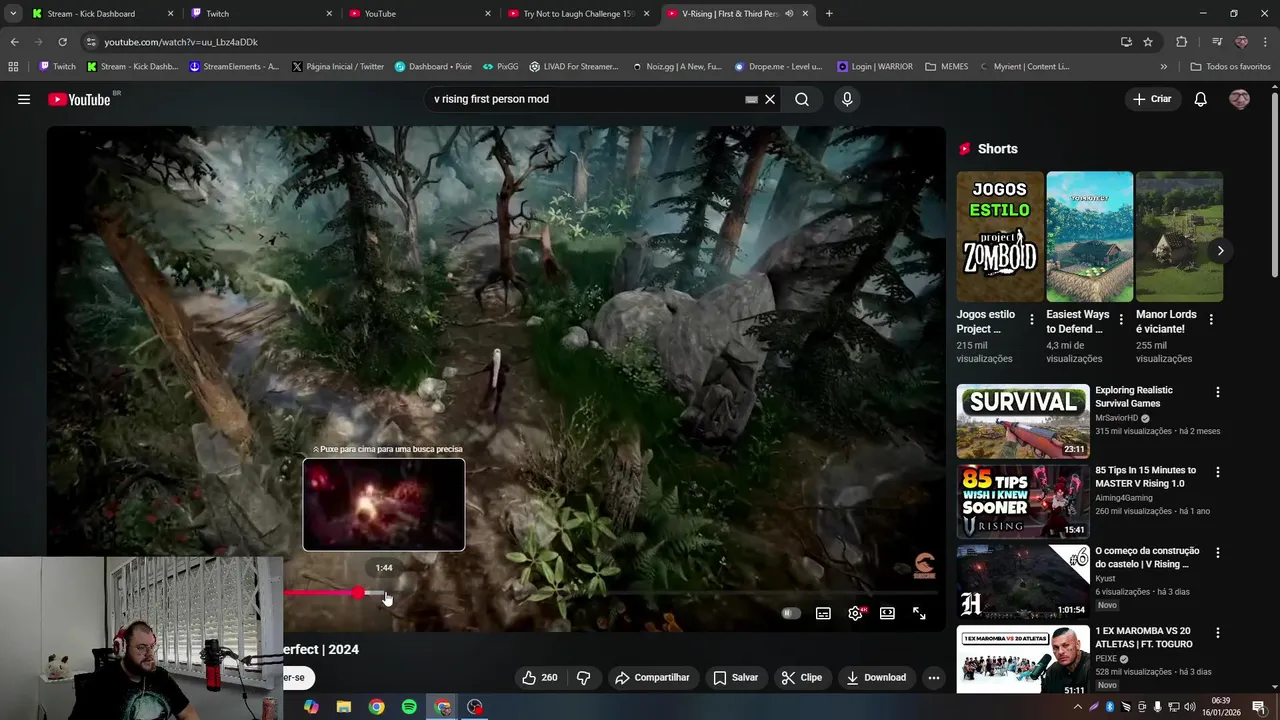Bookmark this page with the star
Image resolution: width=1280 pixels, height=720 pixels.
coord(1148,42)
